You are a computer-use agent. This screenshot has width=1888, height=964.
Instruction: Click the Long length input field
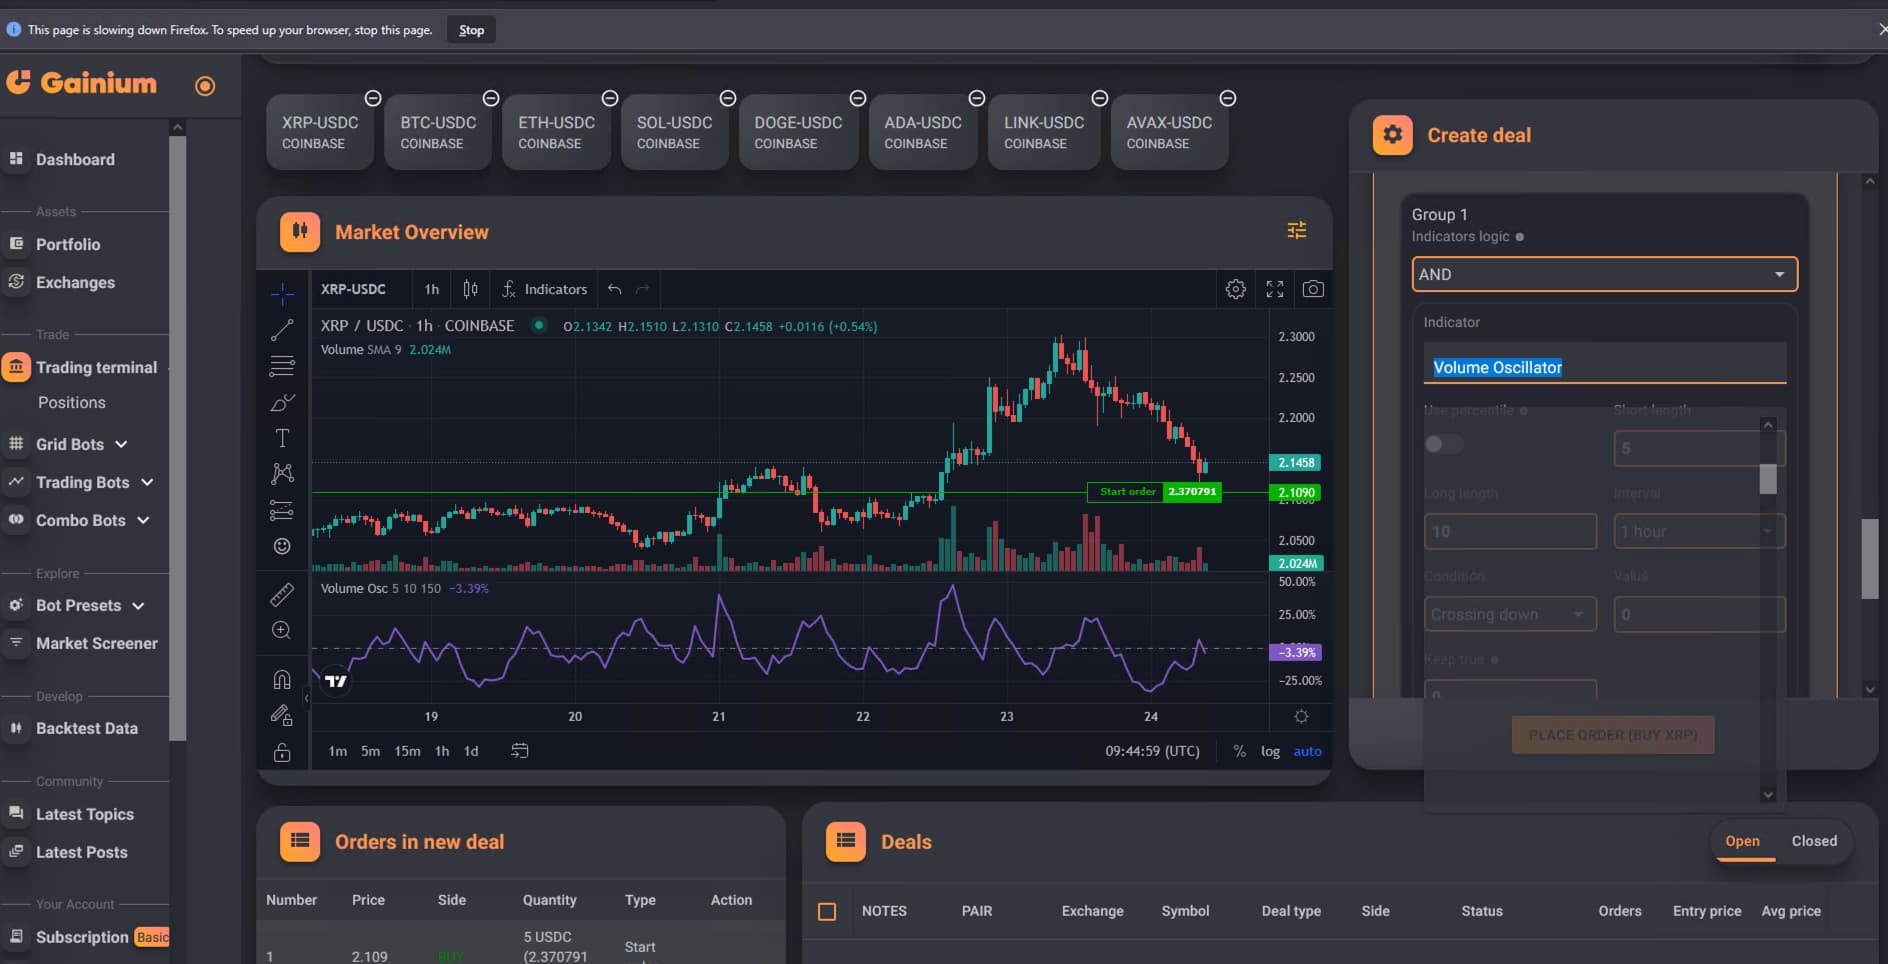pos(1510,531)
